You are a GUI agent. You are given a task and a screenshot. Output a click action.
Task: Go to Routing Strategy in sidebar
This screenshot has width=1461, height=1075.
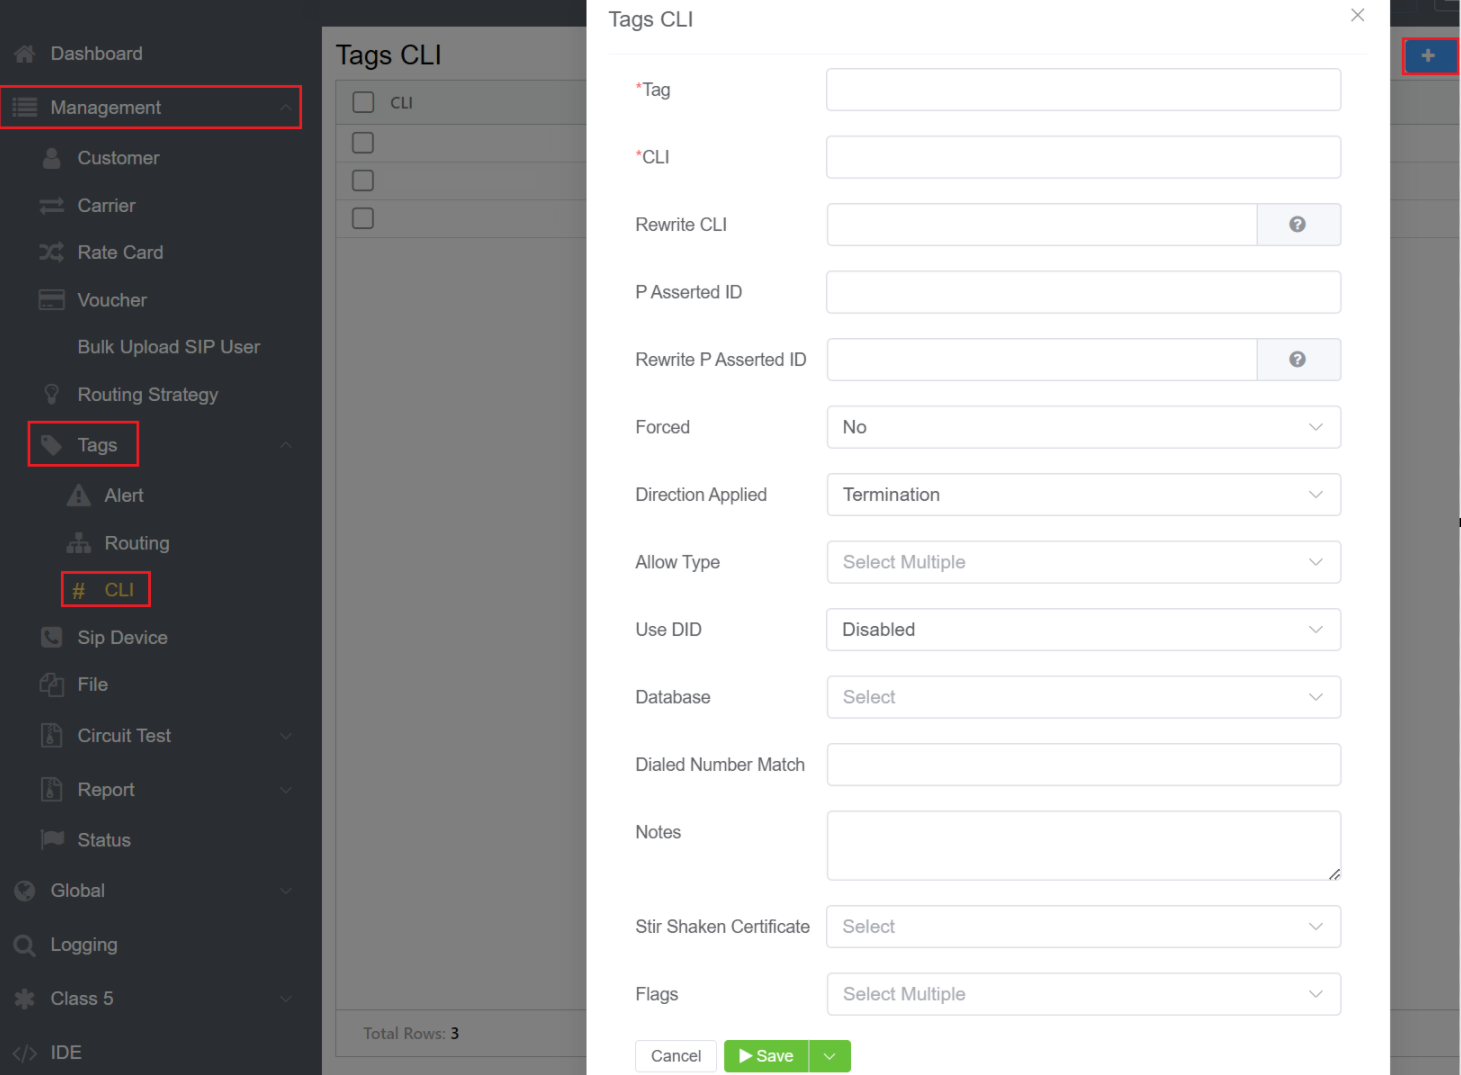pos(147,395)
